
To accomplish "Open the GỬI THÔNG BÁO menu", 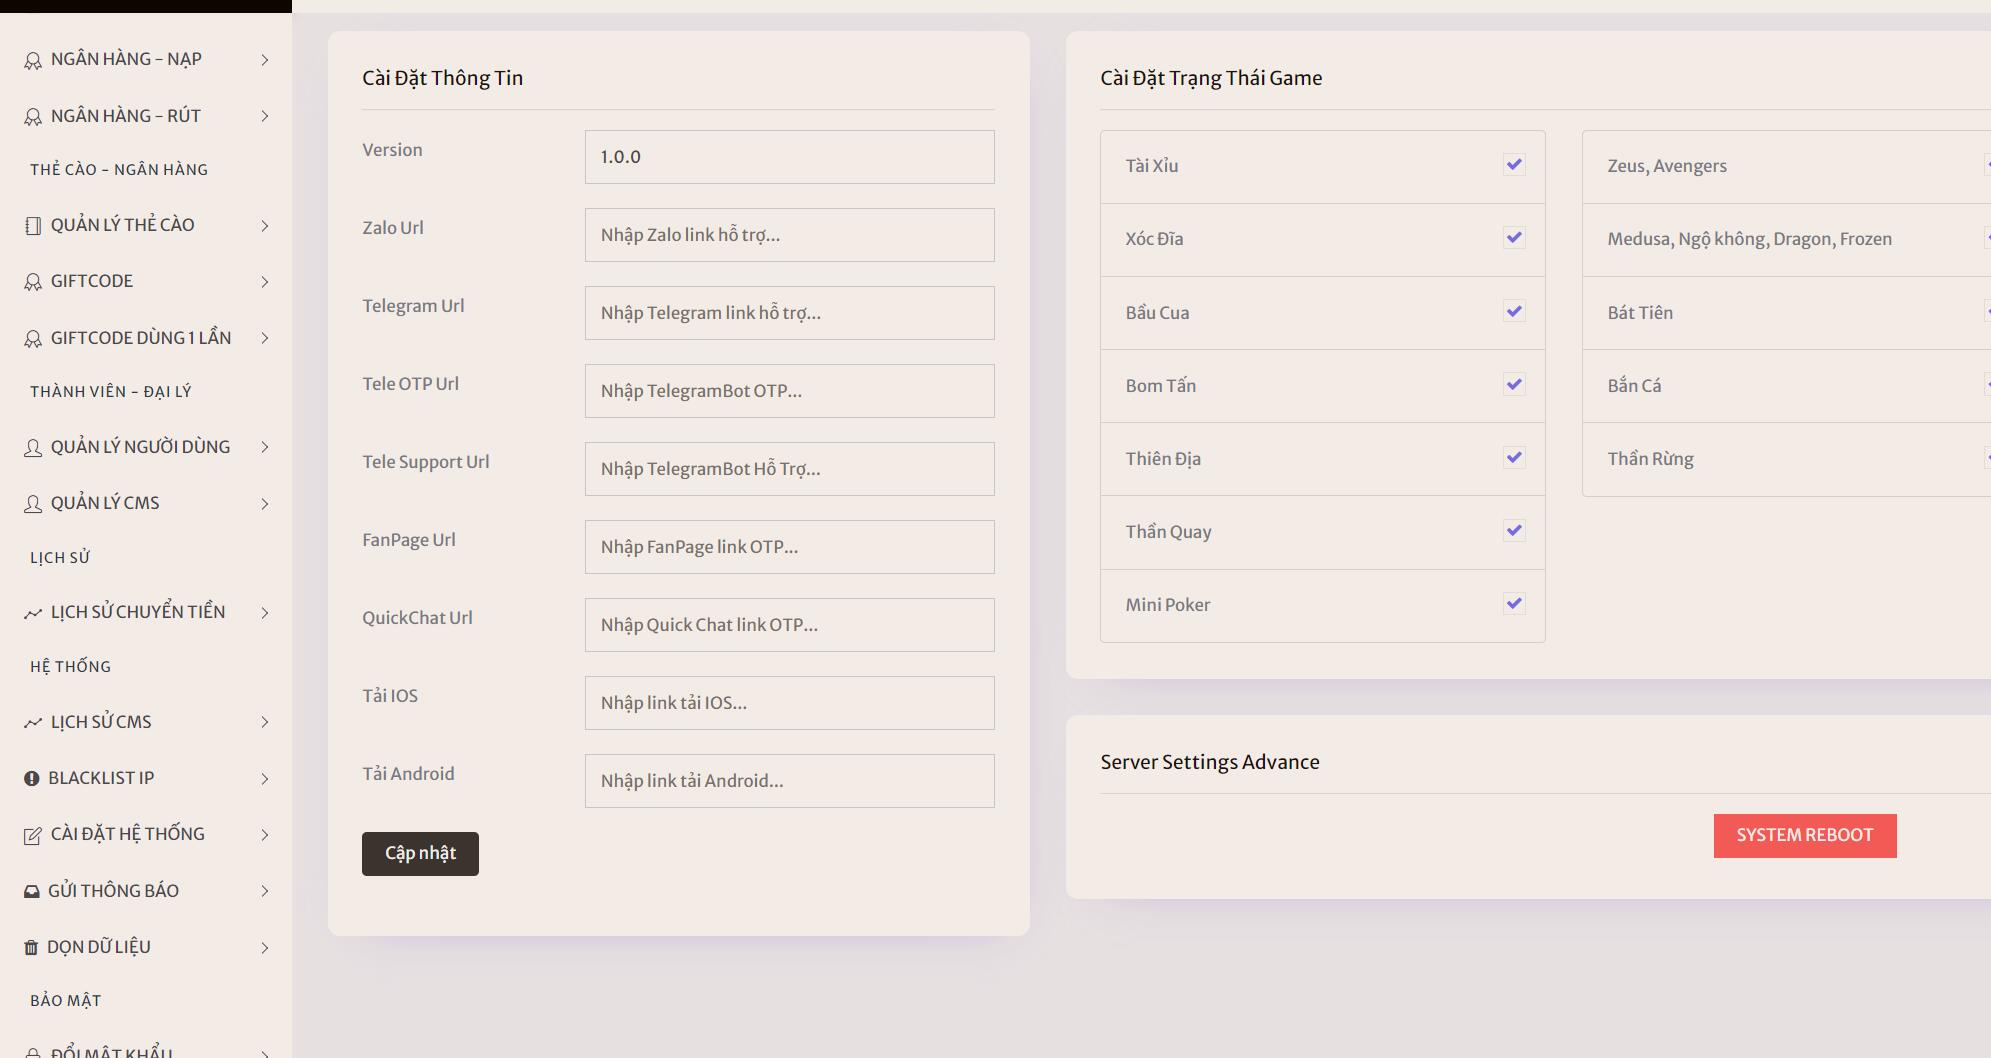I will tap(146, 892).
